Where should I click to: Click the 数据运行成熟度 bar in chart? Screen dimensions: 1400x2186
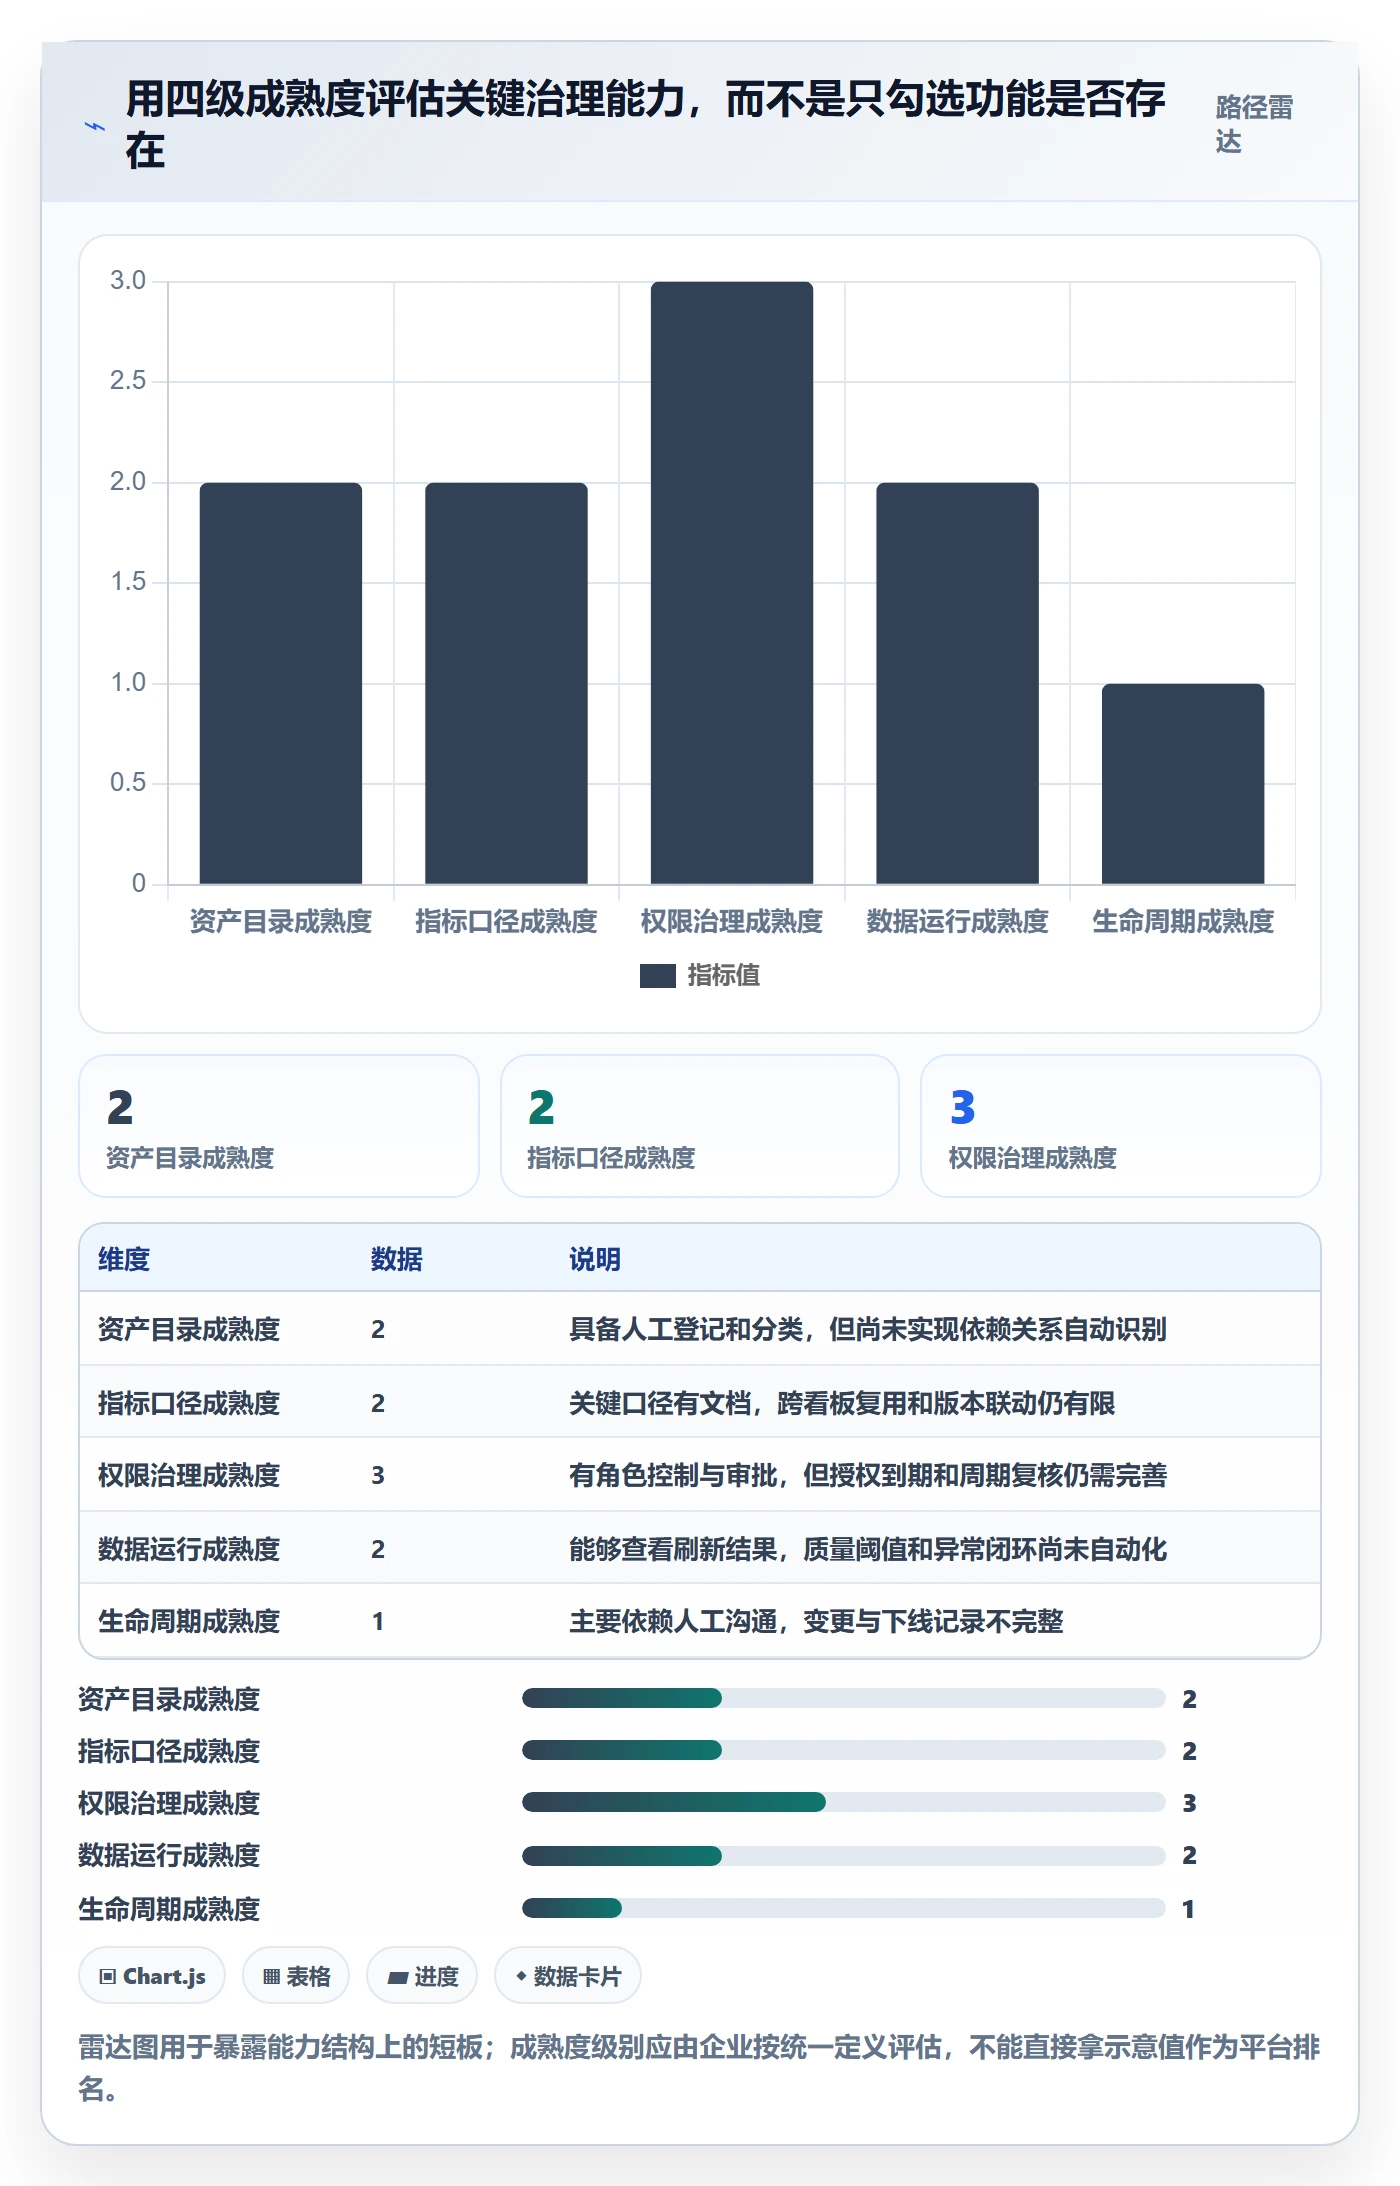point(958,683)
